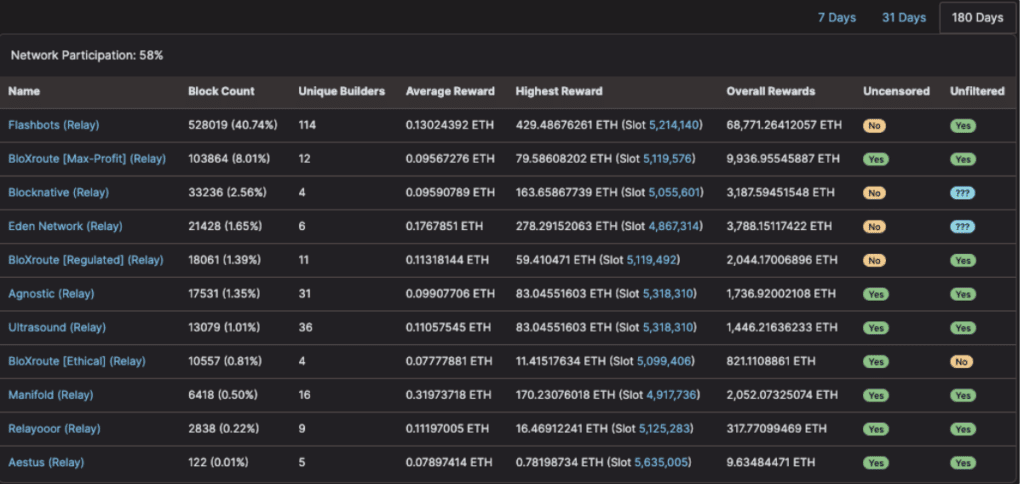Click Blocknative's ??? Unfiltered badge
Image resolution: width=1024 pixels, height=484 pixels.
click(964, 192)
